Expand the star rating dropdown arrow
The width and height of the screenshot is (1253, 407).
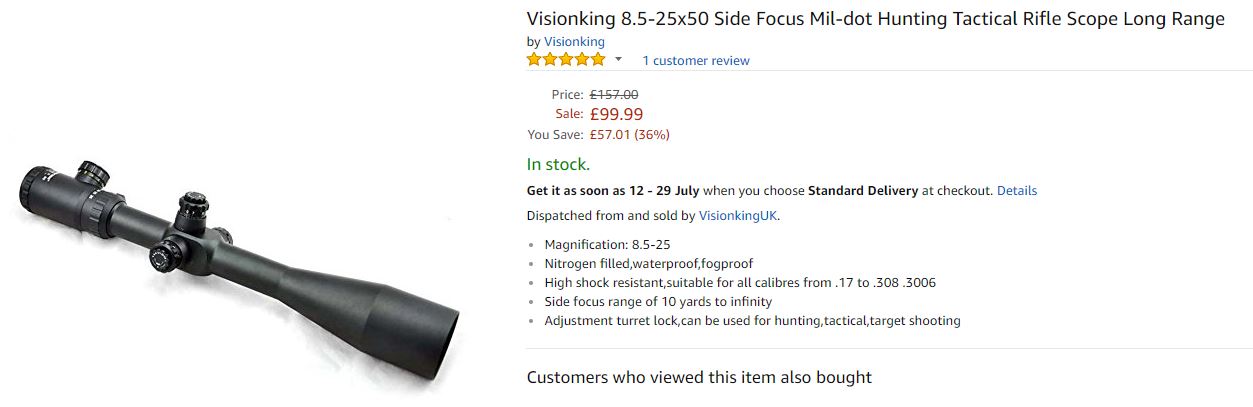coord(618,60)
